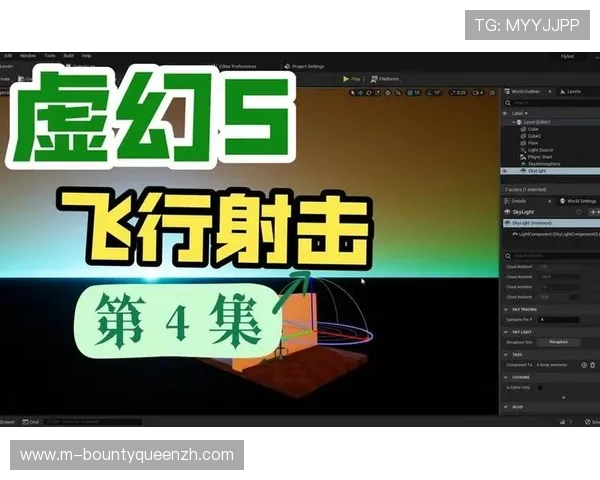Click the Add component button

click(x=594, y=212)
